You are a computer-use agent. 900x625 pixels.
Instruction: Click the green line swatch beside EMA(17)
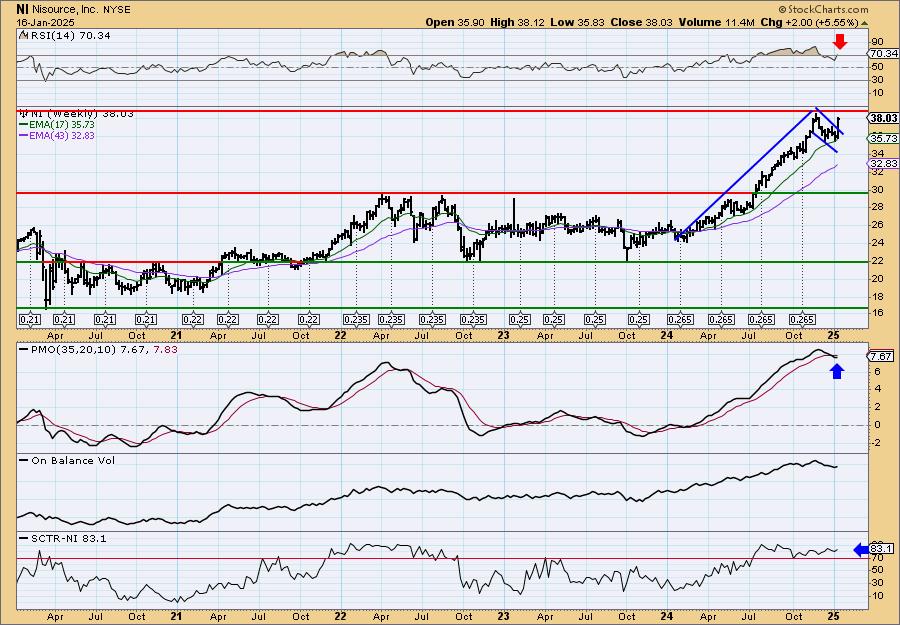pyautogui.click(x=26, y=125)
